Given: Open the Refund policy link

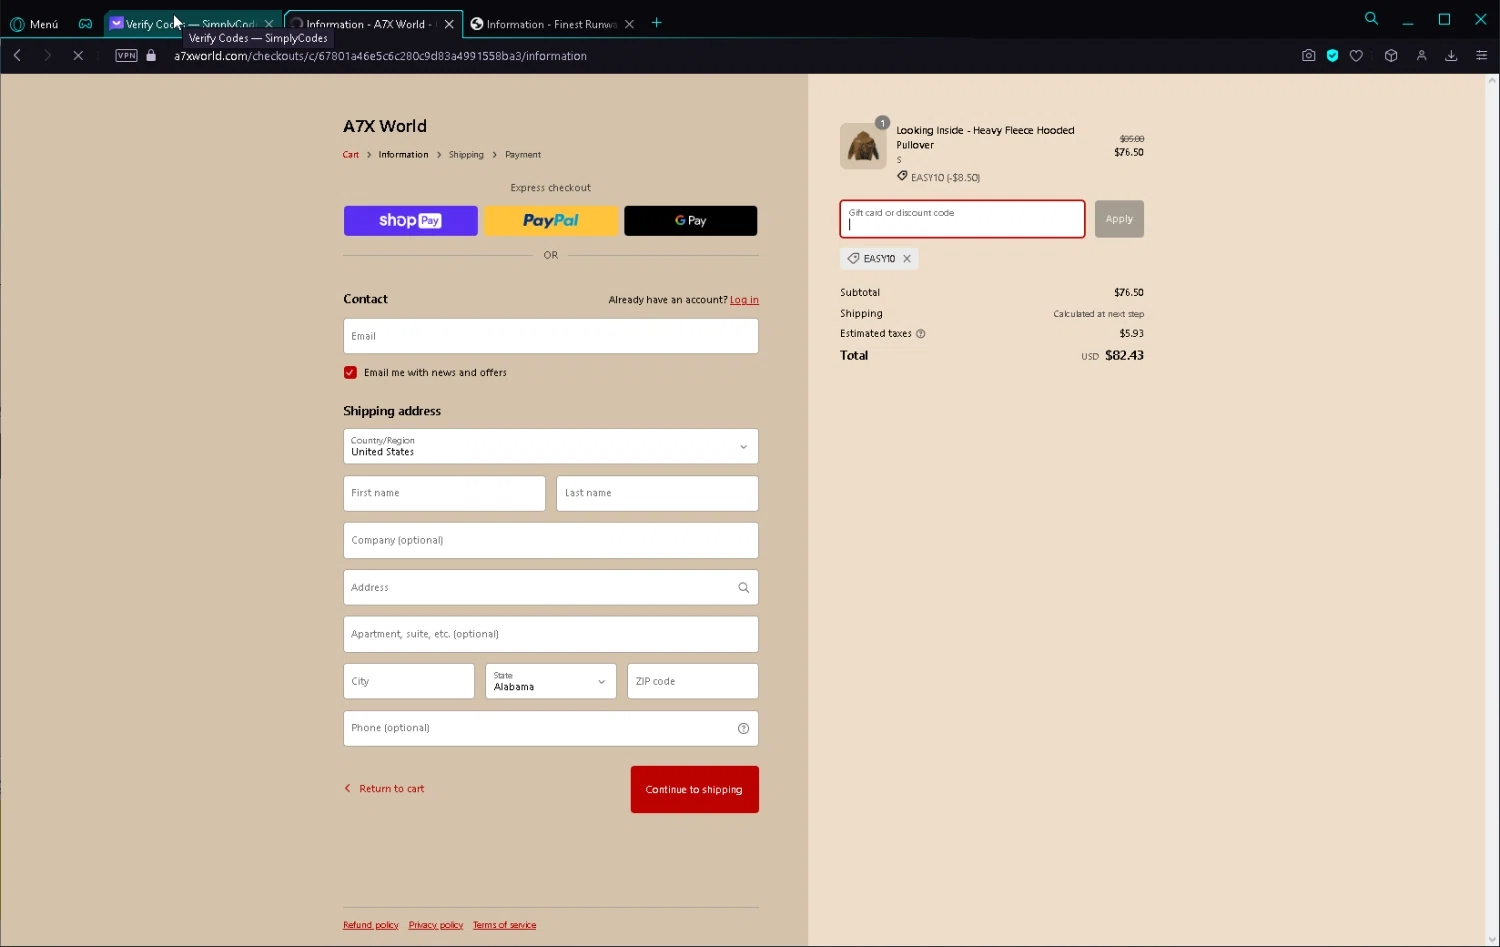Looking at the screenshot, I should [371, 925].
